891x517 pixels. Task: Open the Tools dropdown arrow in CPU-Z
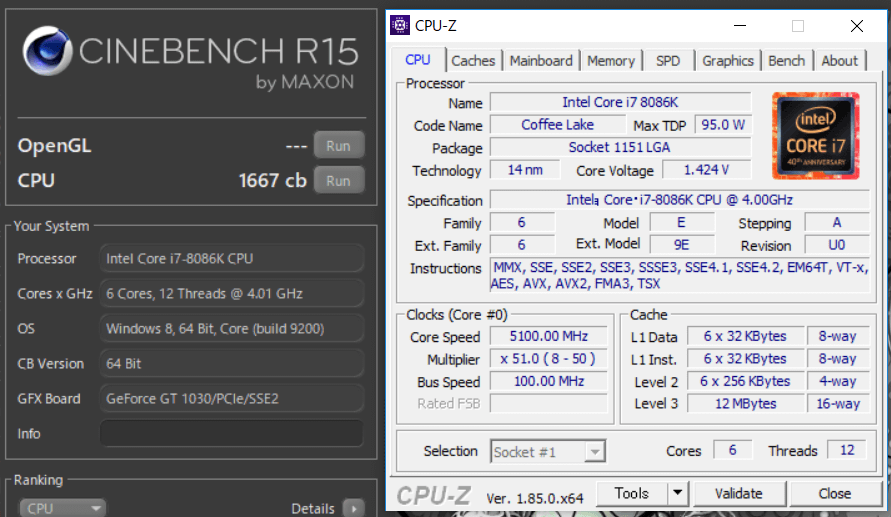(677, 493)
